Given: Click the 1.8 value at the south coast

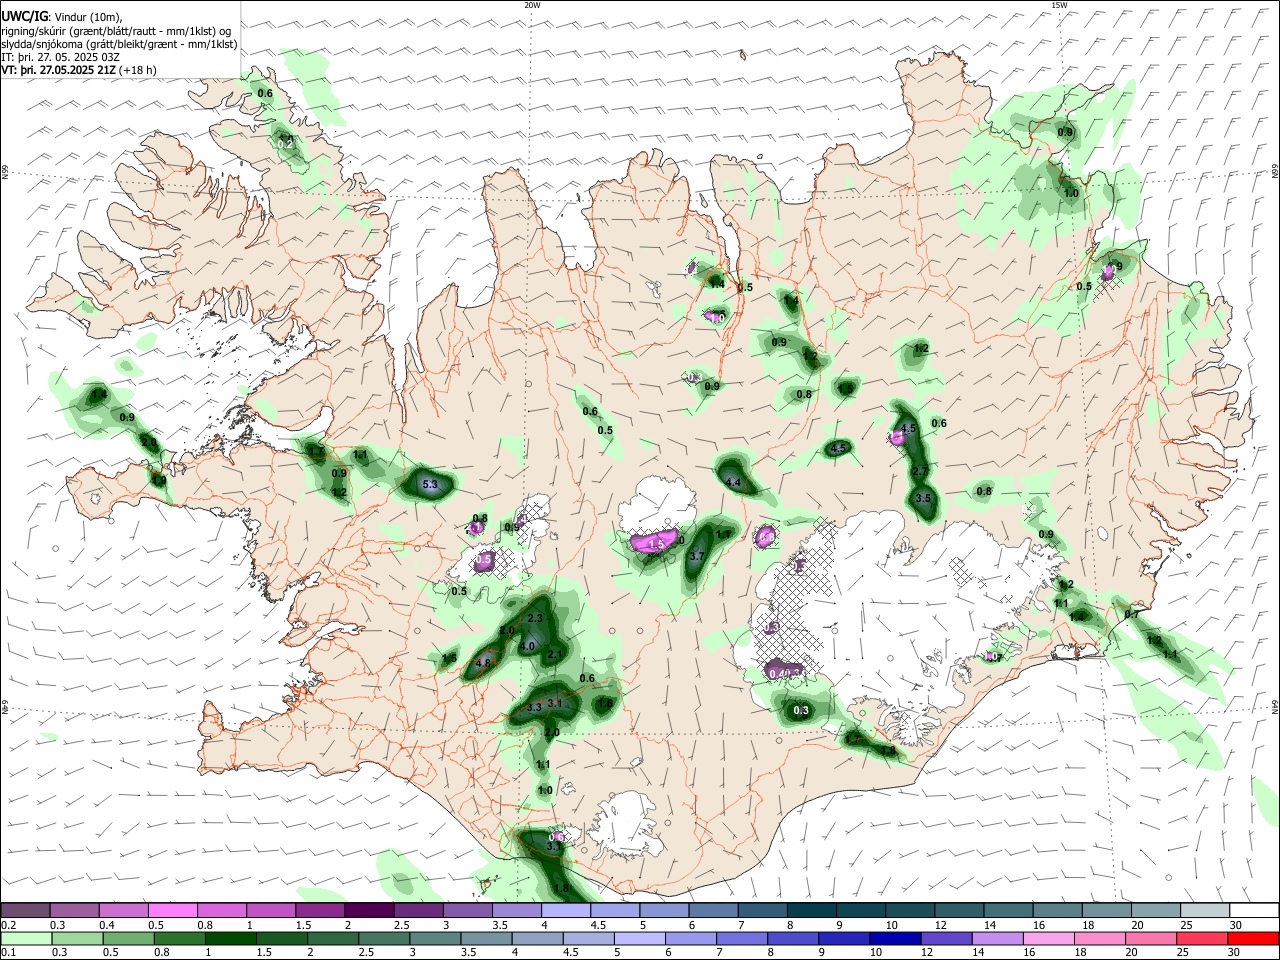Looking at the screenshot, I should pos(561,888).
